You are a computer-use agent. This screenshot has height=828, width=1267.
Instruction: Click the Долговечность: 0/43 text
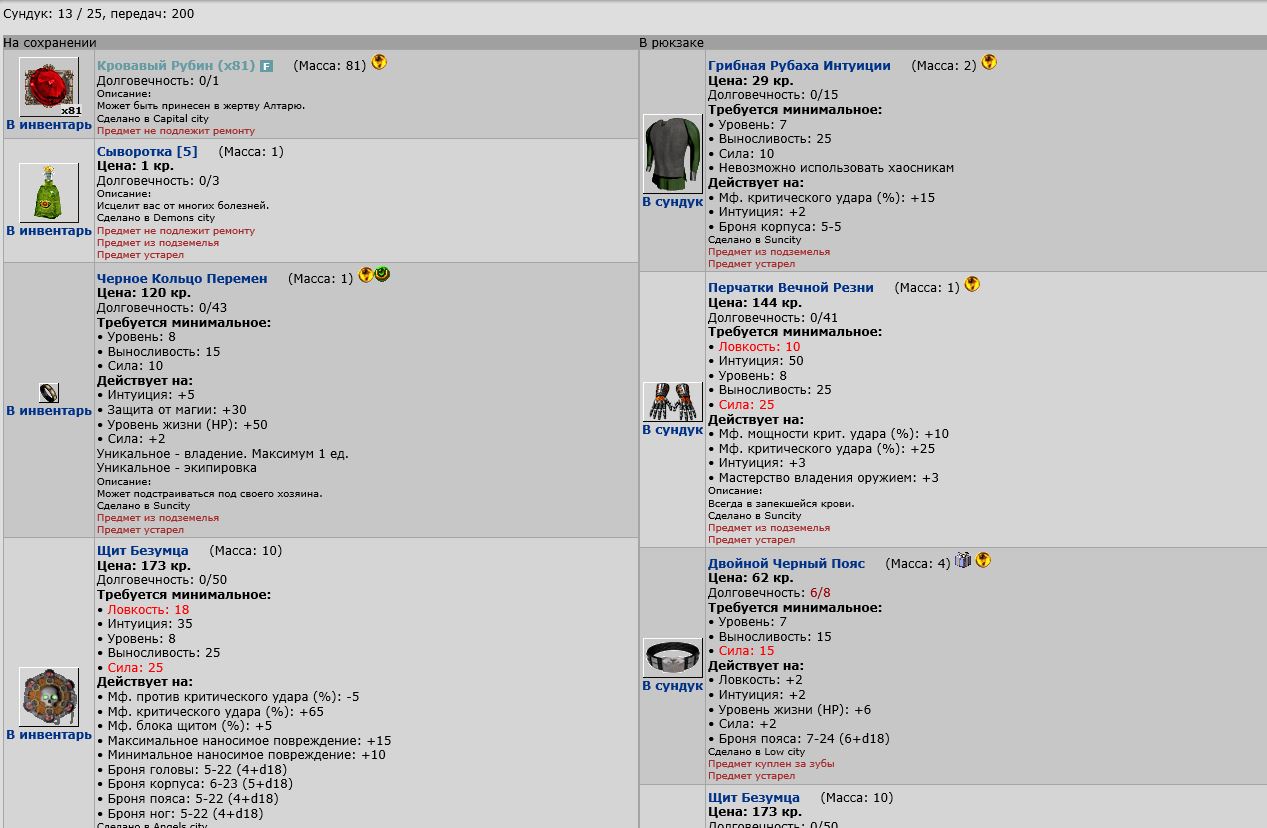[x=162, y=308]
